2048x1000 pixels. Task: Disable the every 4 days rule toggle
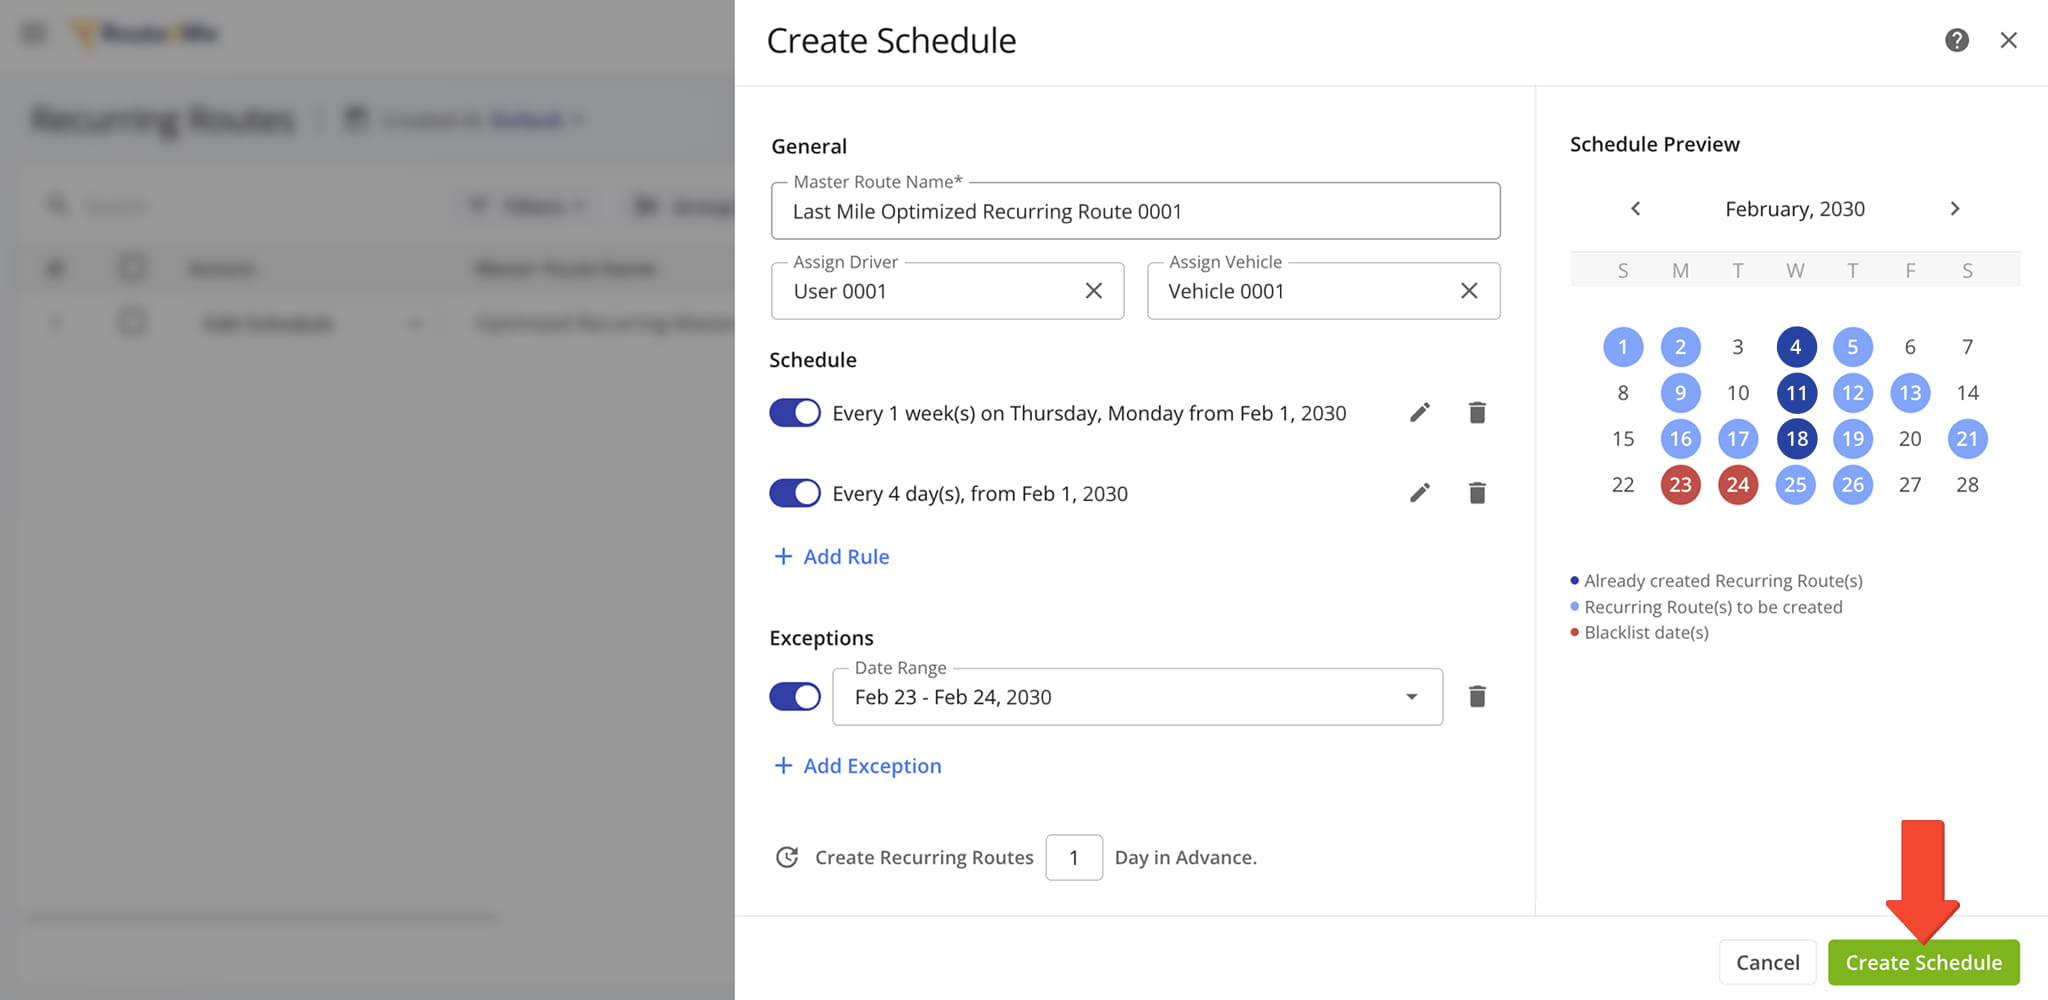[x=794, y=492]
